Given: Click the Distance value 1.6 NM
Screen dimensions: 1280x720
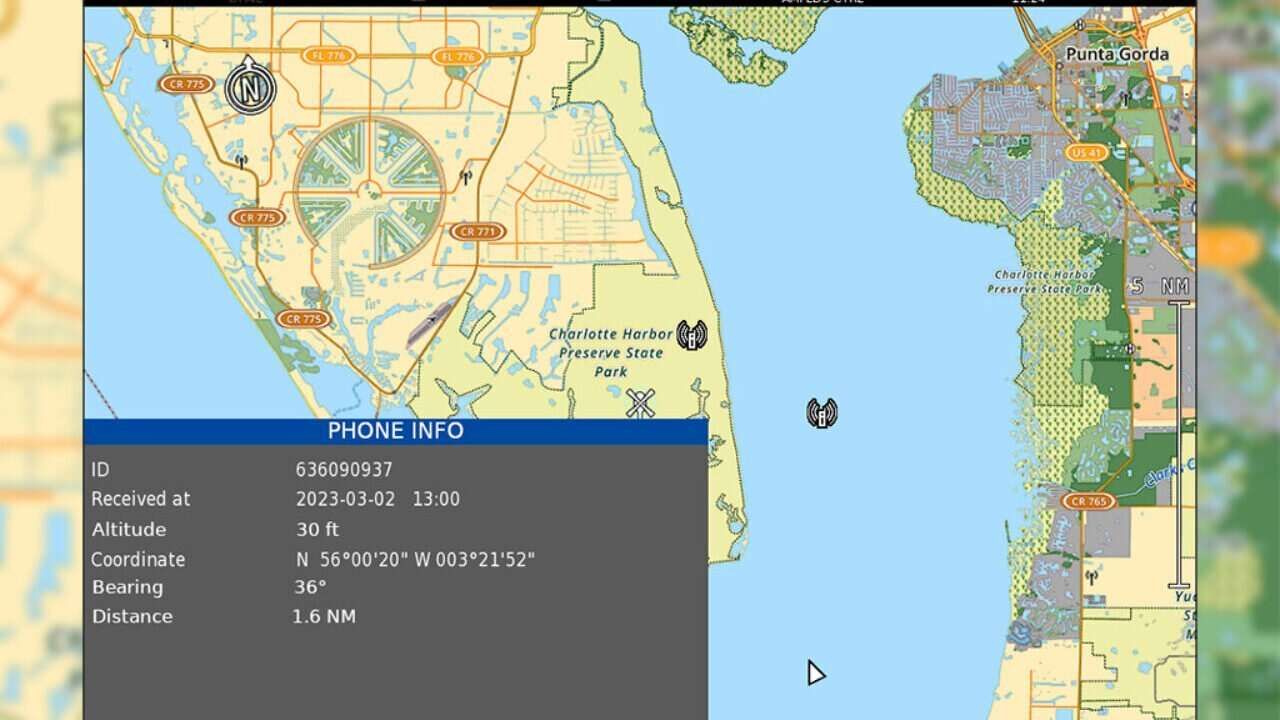Looking at the screenshot, I should coord(323,617).
